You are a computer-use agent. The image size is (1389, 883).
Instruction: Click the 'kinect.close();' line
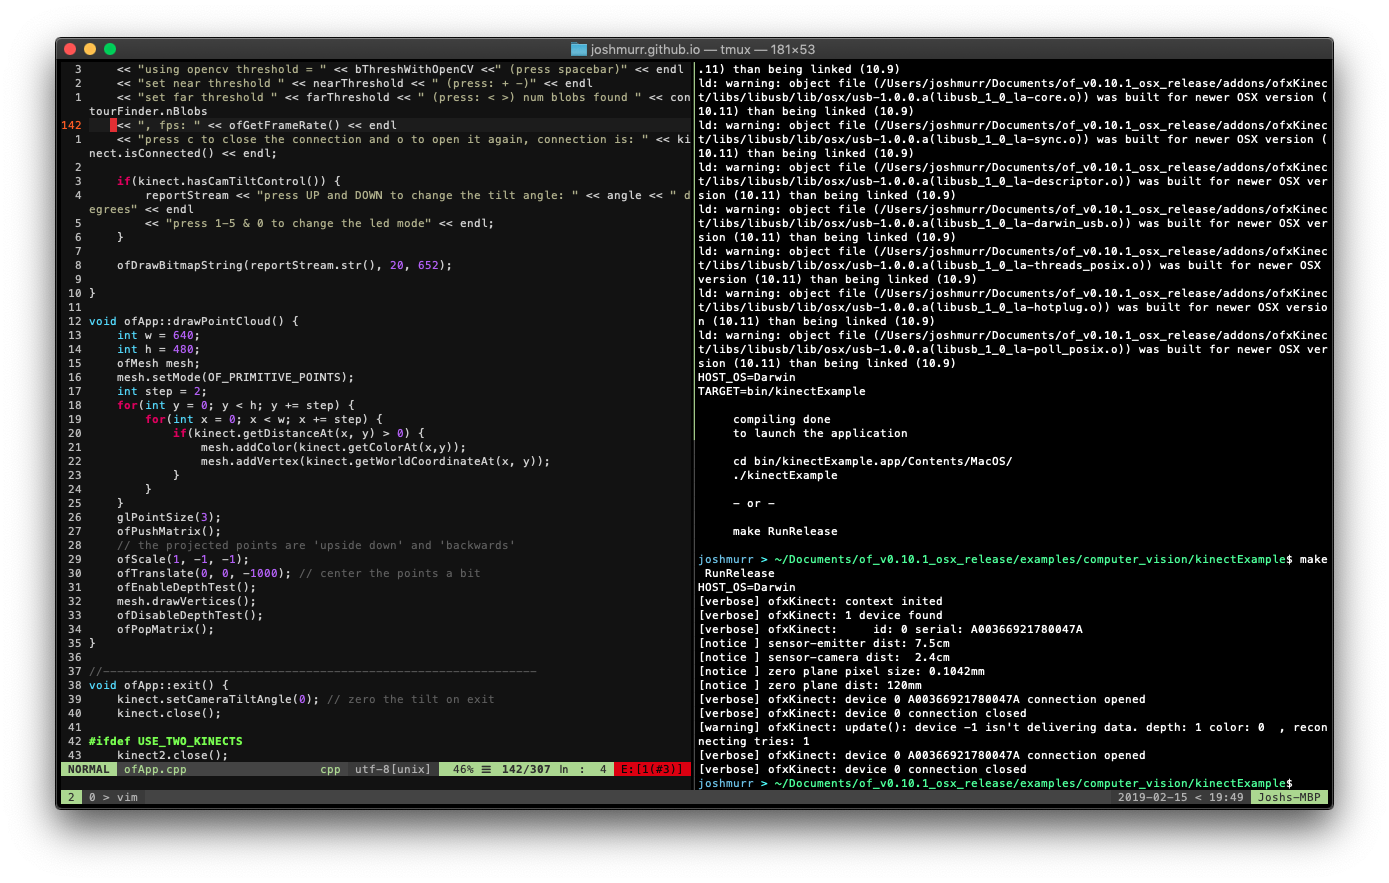pos(169,713)
